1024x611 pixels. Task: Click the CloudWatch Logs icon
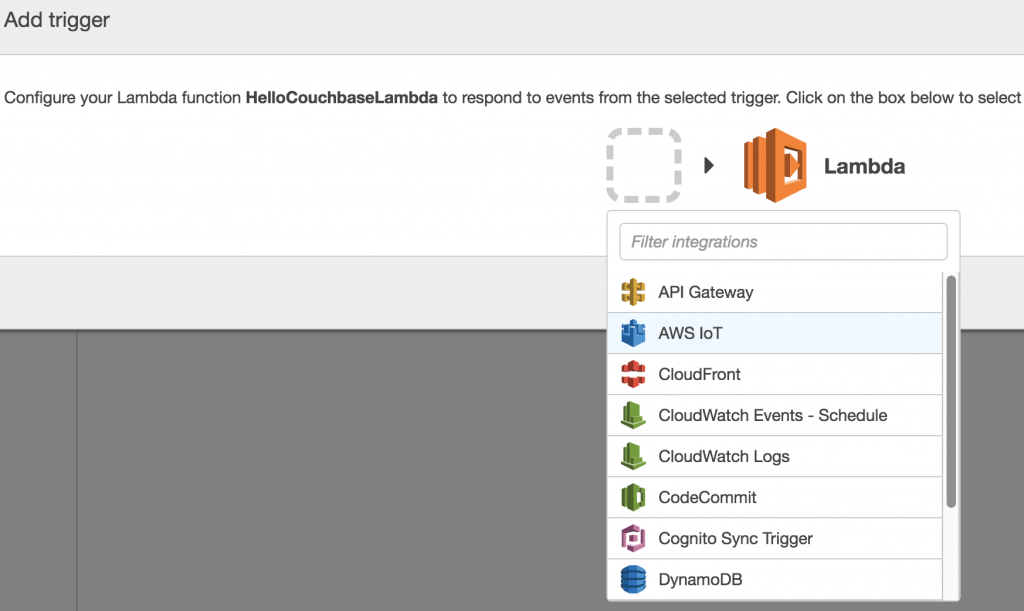[633, 456]
